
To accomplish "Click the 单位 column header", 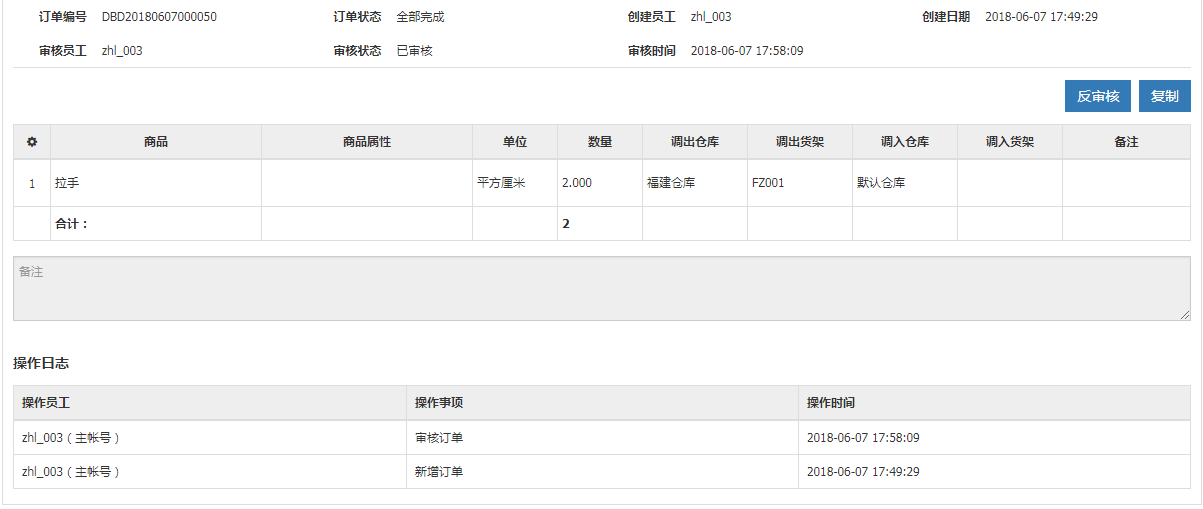I will [515, 142].
